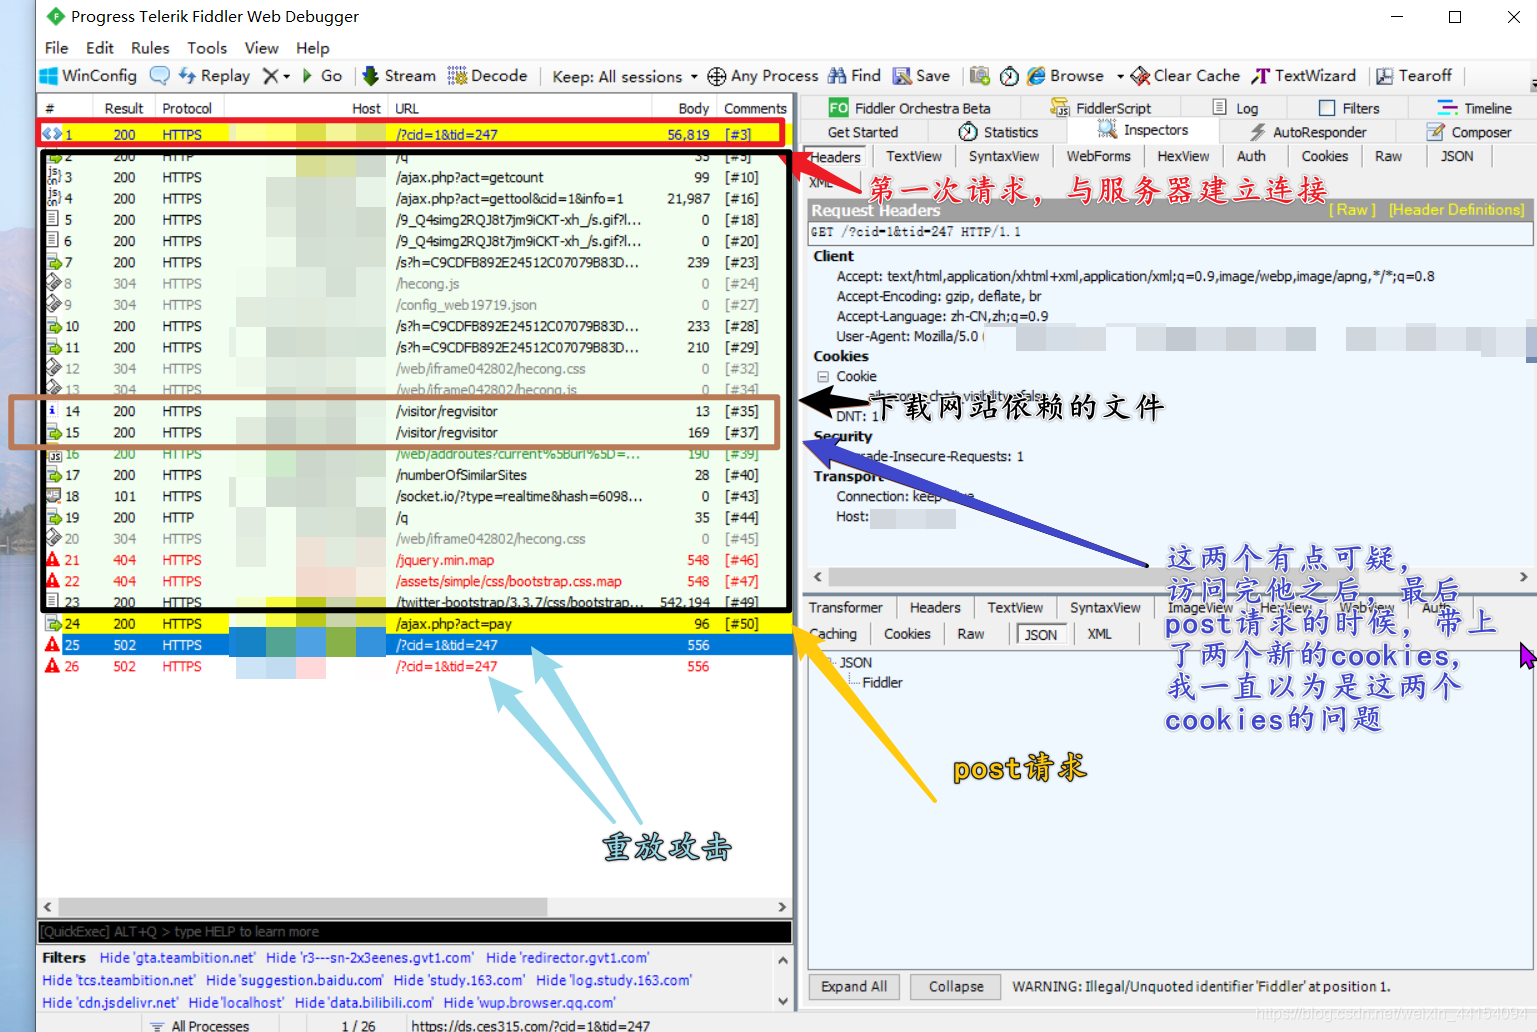This screenshot has width=1537, height=1032.
Task: Select the request HexView tab
Action: coord(1183,156)
